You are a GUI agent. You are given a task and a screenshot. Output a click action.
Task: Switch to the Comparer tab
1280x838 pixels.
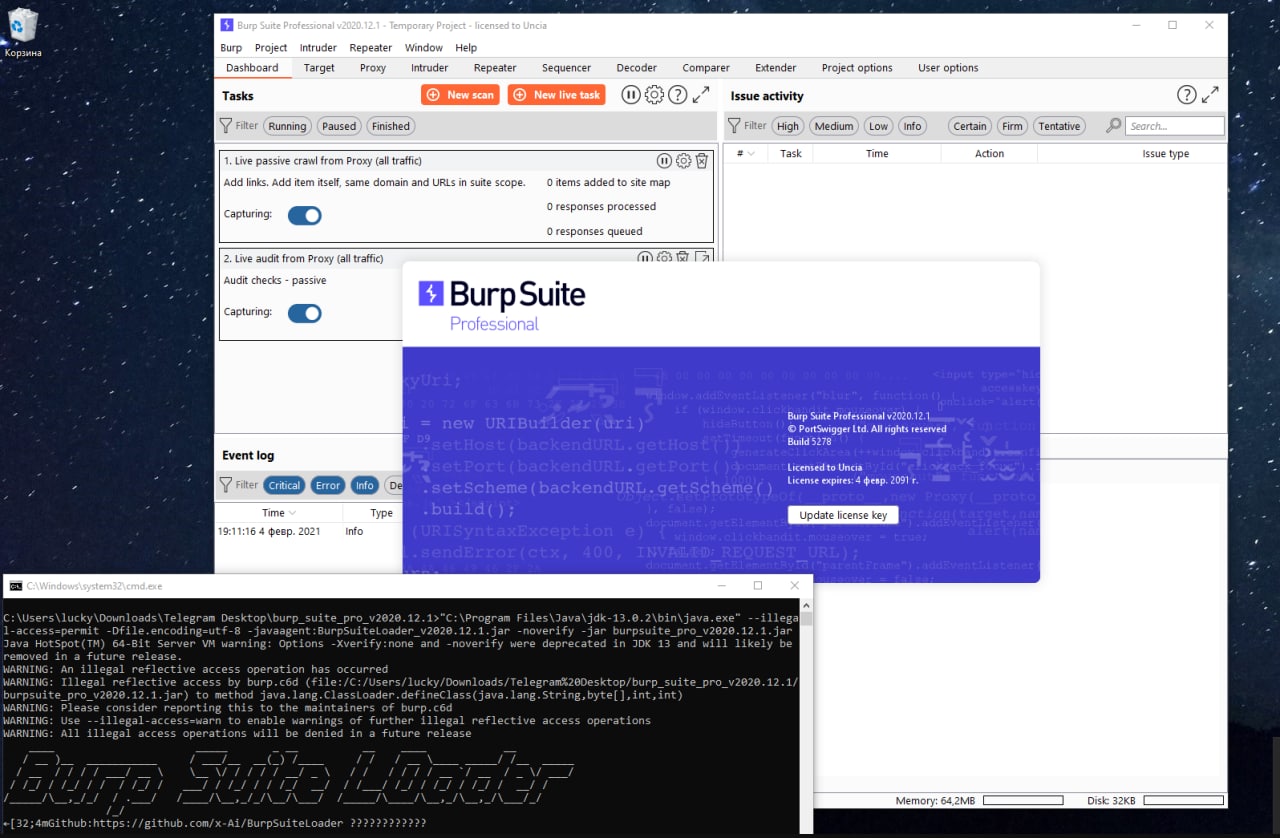(x=706, y=68)
